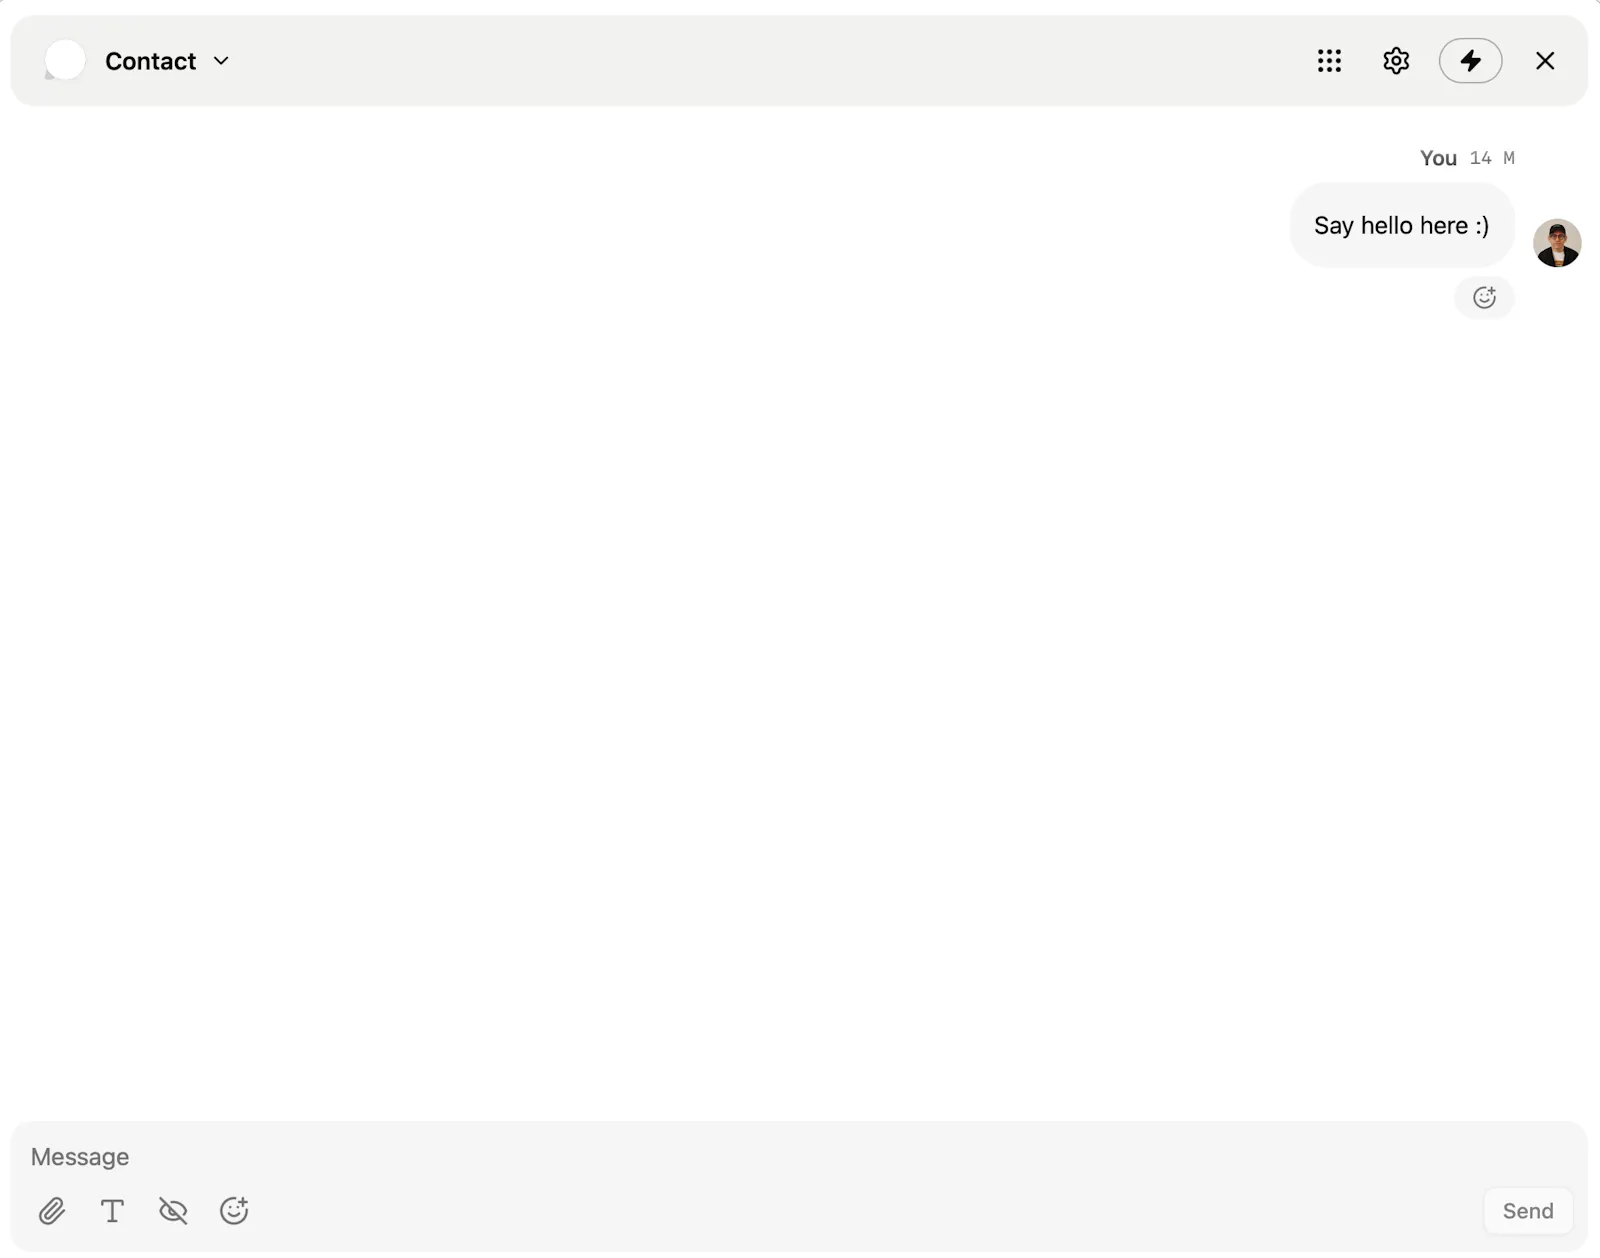Click the Contact title label

pyautogui.click(x=150, y=61)
